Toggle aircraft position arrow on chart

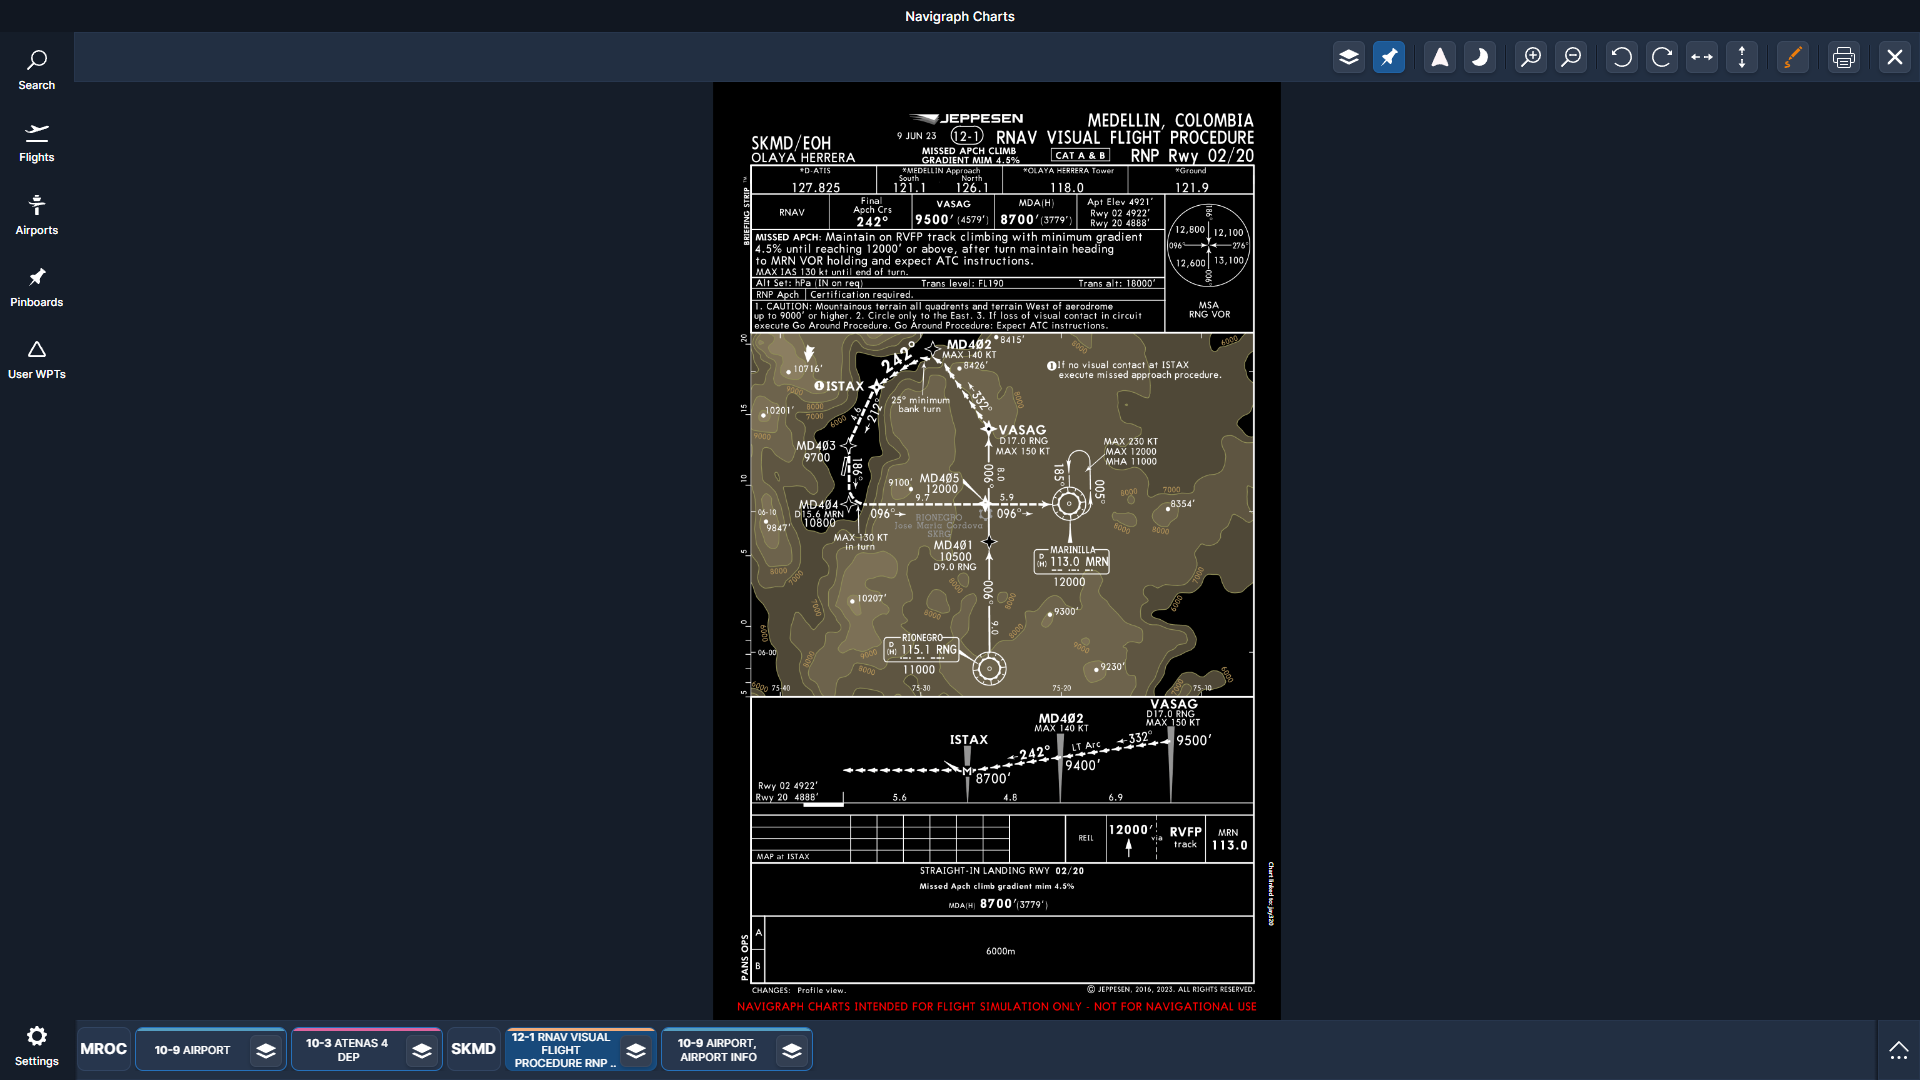pyautogui.click(x=1440, y=57)
